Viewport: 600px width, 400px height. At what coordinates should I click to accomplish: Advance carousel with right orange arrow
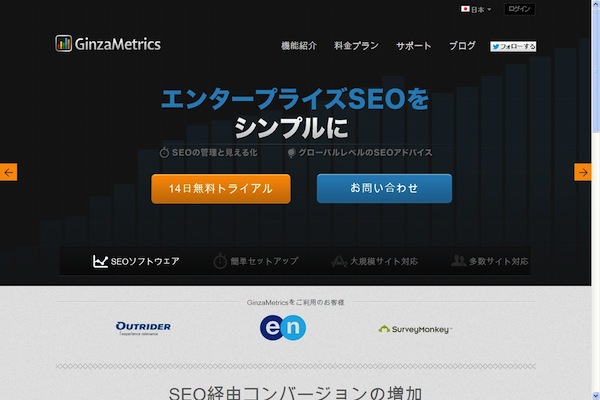point(582,172)
